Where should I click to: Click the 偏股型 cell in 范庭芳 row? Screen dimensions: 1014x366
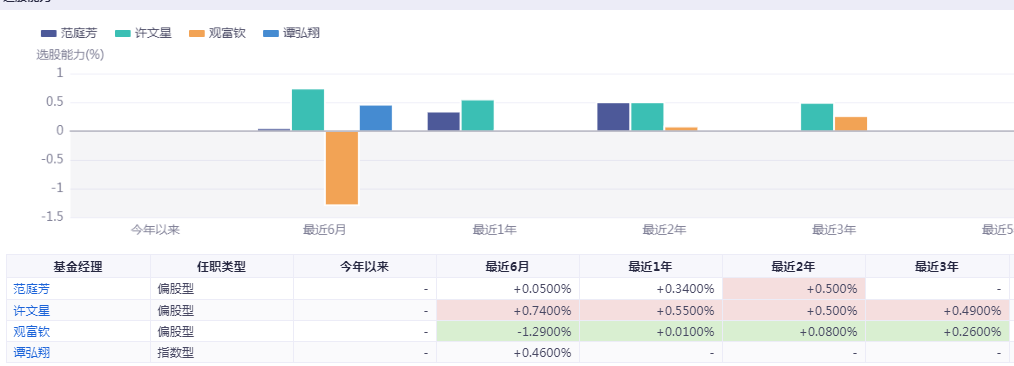(222, 289)
